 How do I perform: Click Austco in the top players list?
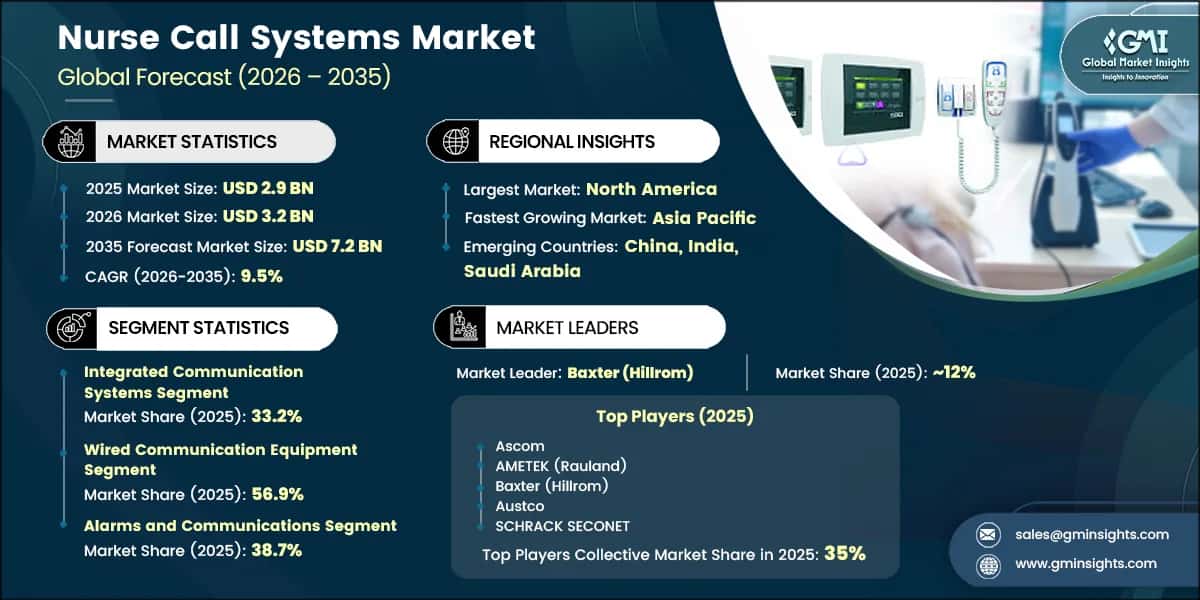(519, 506)
